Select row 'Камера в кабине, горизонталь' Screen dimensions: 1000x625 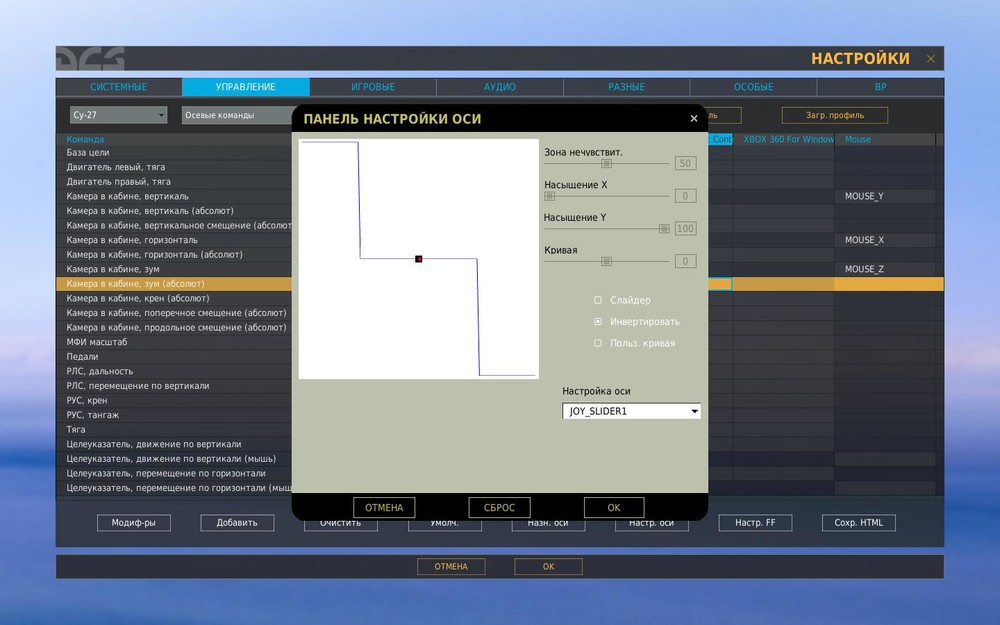click(x=173, y=240)
